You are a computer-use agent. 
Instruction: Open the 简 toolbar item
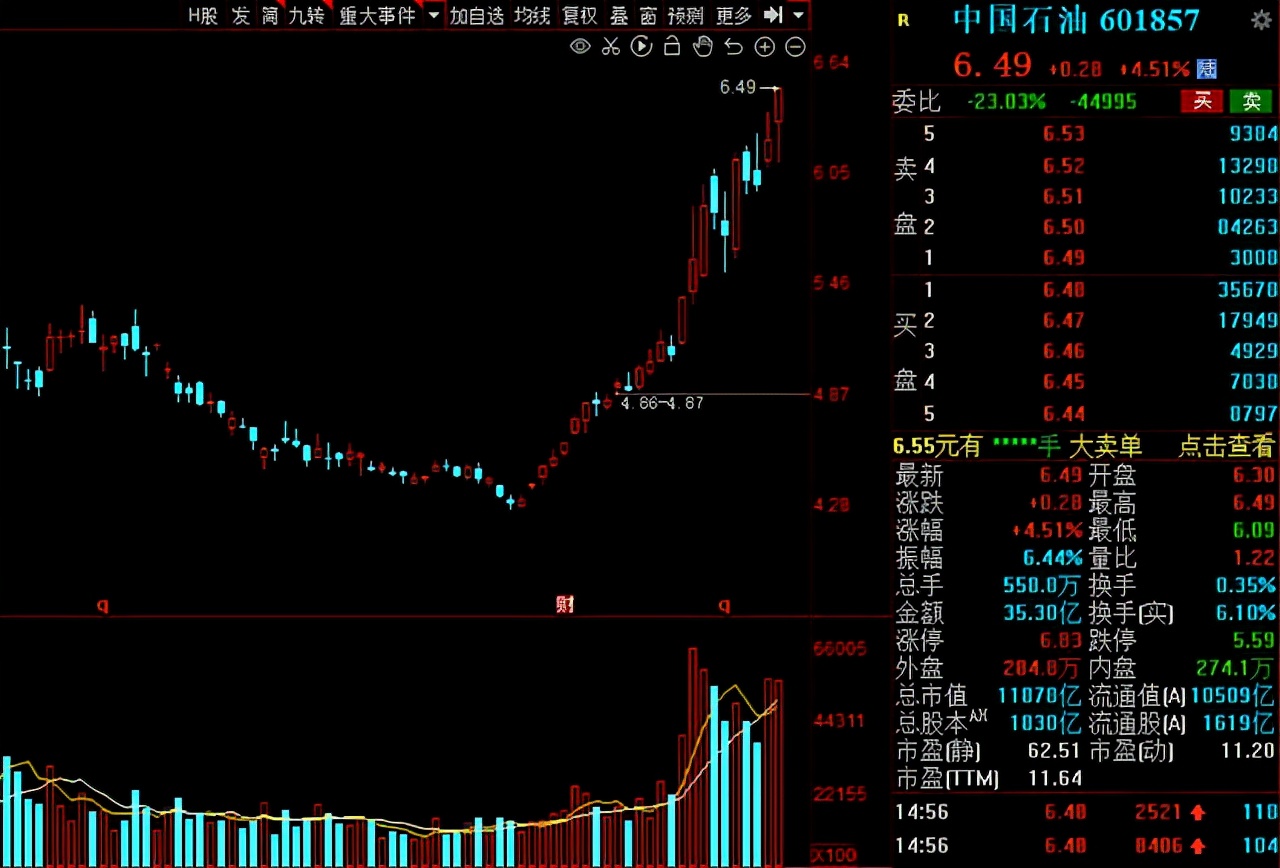coord(270,15)
